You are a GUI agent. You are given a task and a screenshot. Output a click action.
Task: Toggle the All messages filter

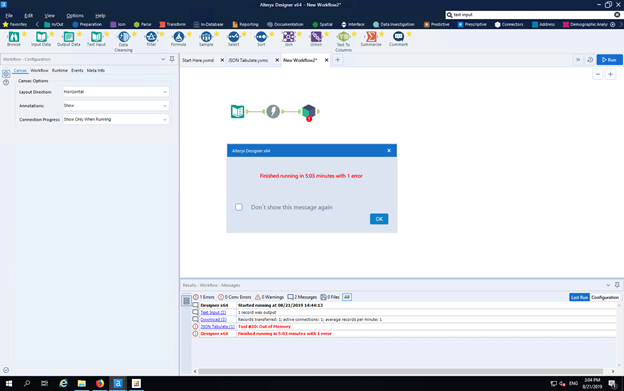347,297
